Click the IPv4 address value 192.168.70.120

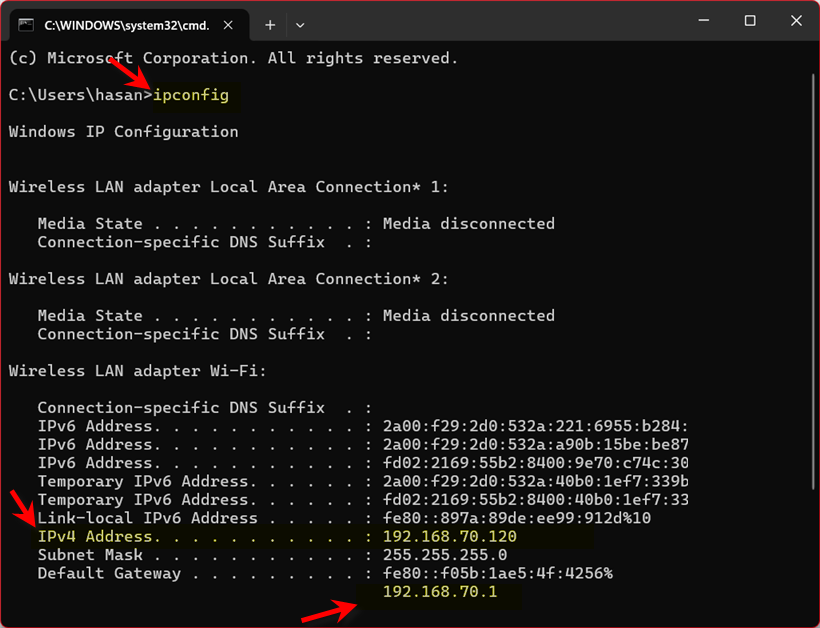tap(449, 537)
